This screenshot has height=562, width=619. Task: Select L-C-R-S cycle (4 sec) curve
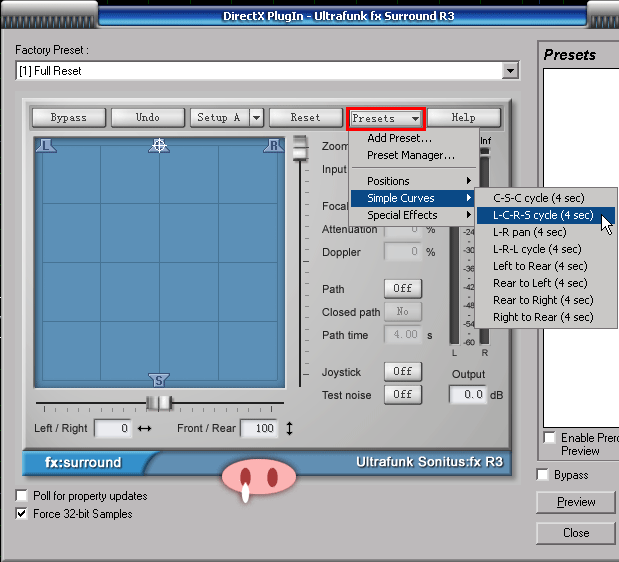click(x=546, y=215)
